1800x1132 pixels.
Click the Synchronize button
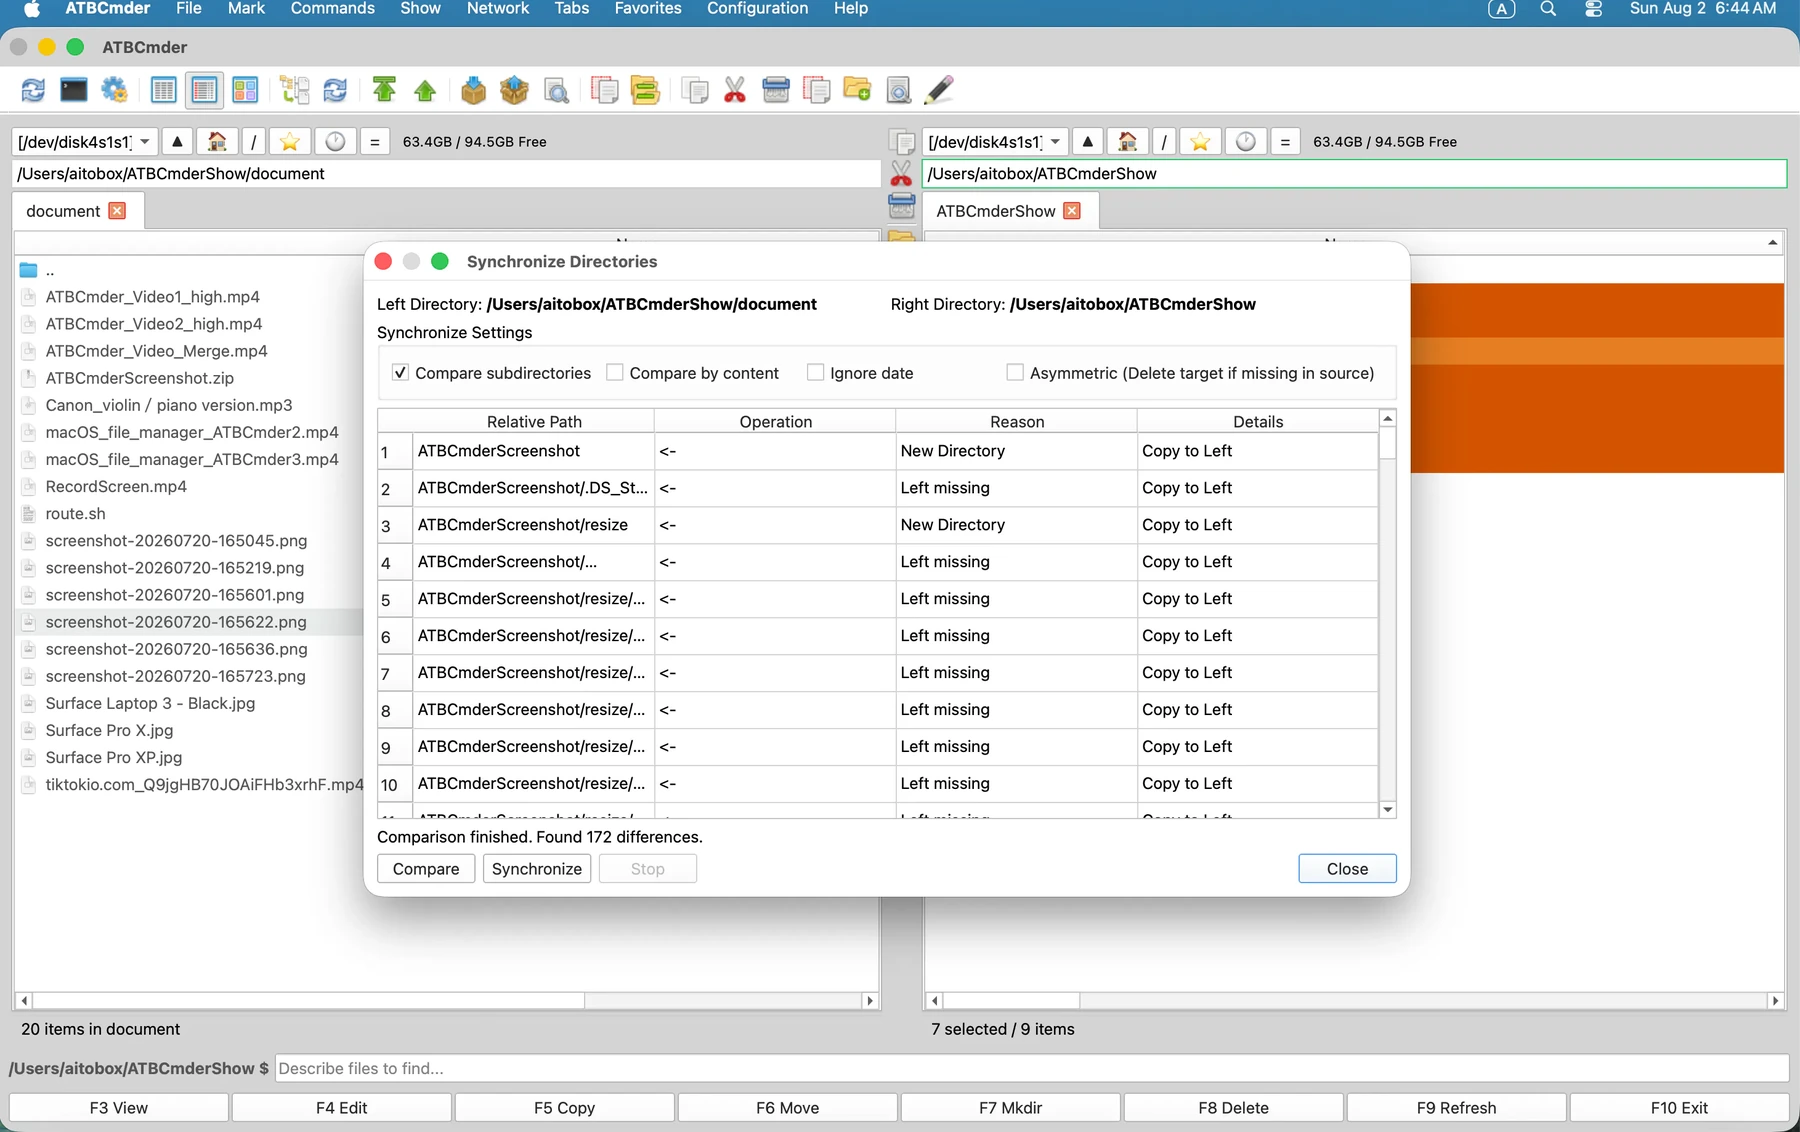537,869
